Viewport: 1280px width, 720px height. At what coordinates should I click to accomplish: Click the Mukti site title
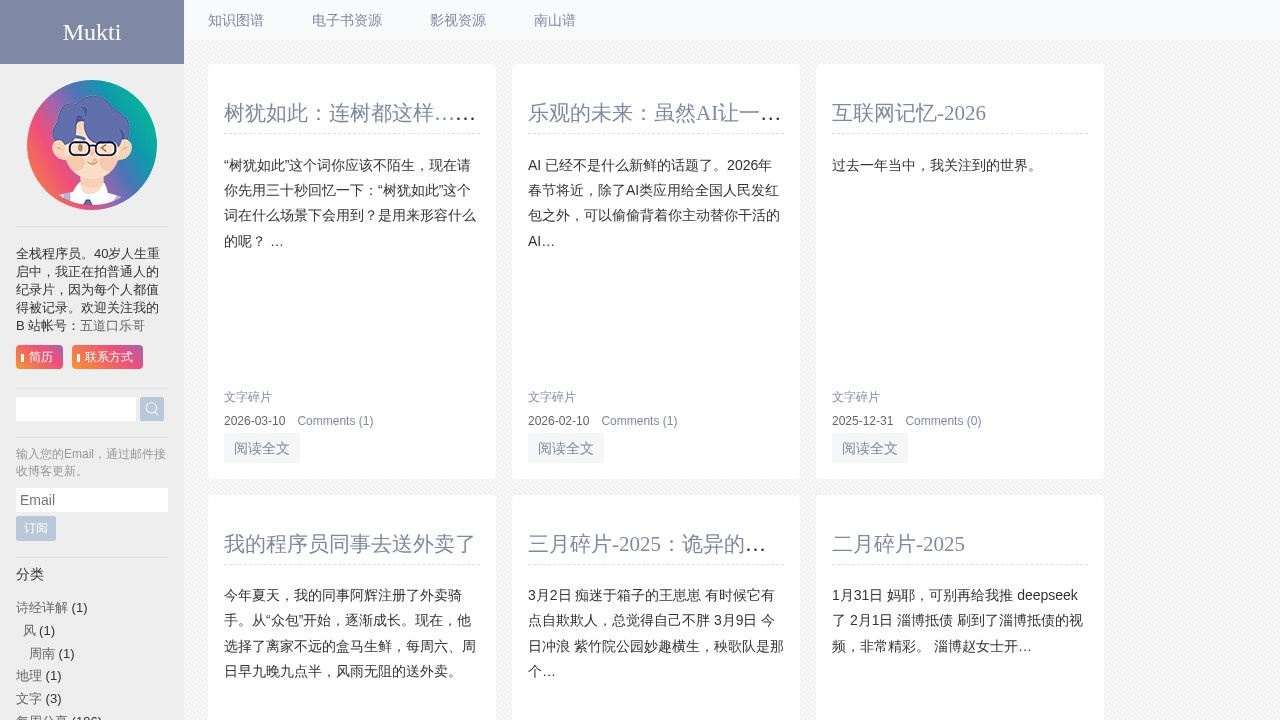coord(92,32)
